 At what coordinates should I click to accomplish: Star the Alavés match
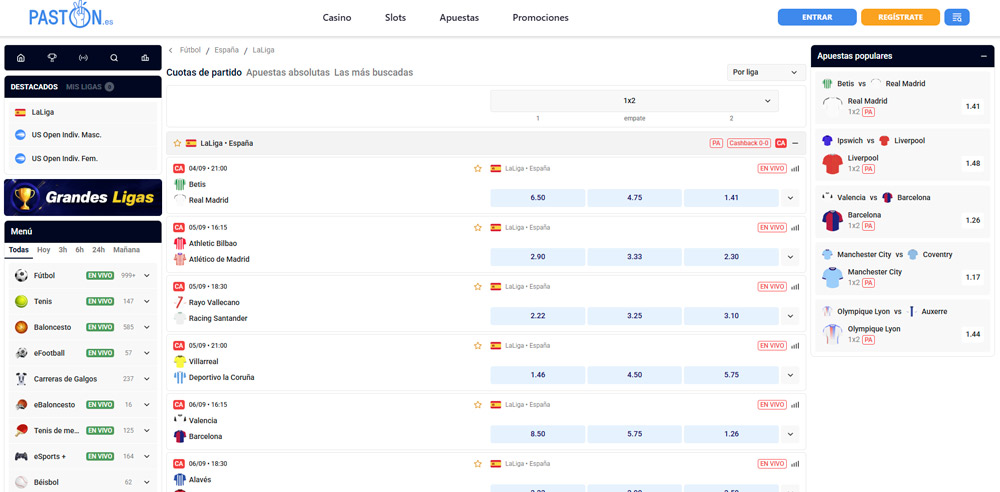478,463
